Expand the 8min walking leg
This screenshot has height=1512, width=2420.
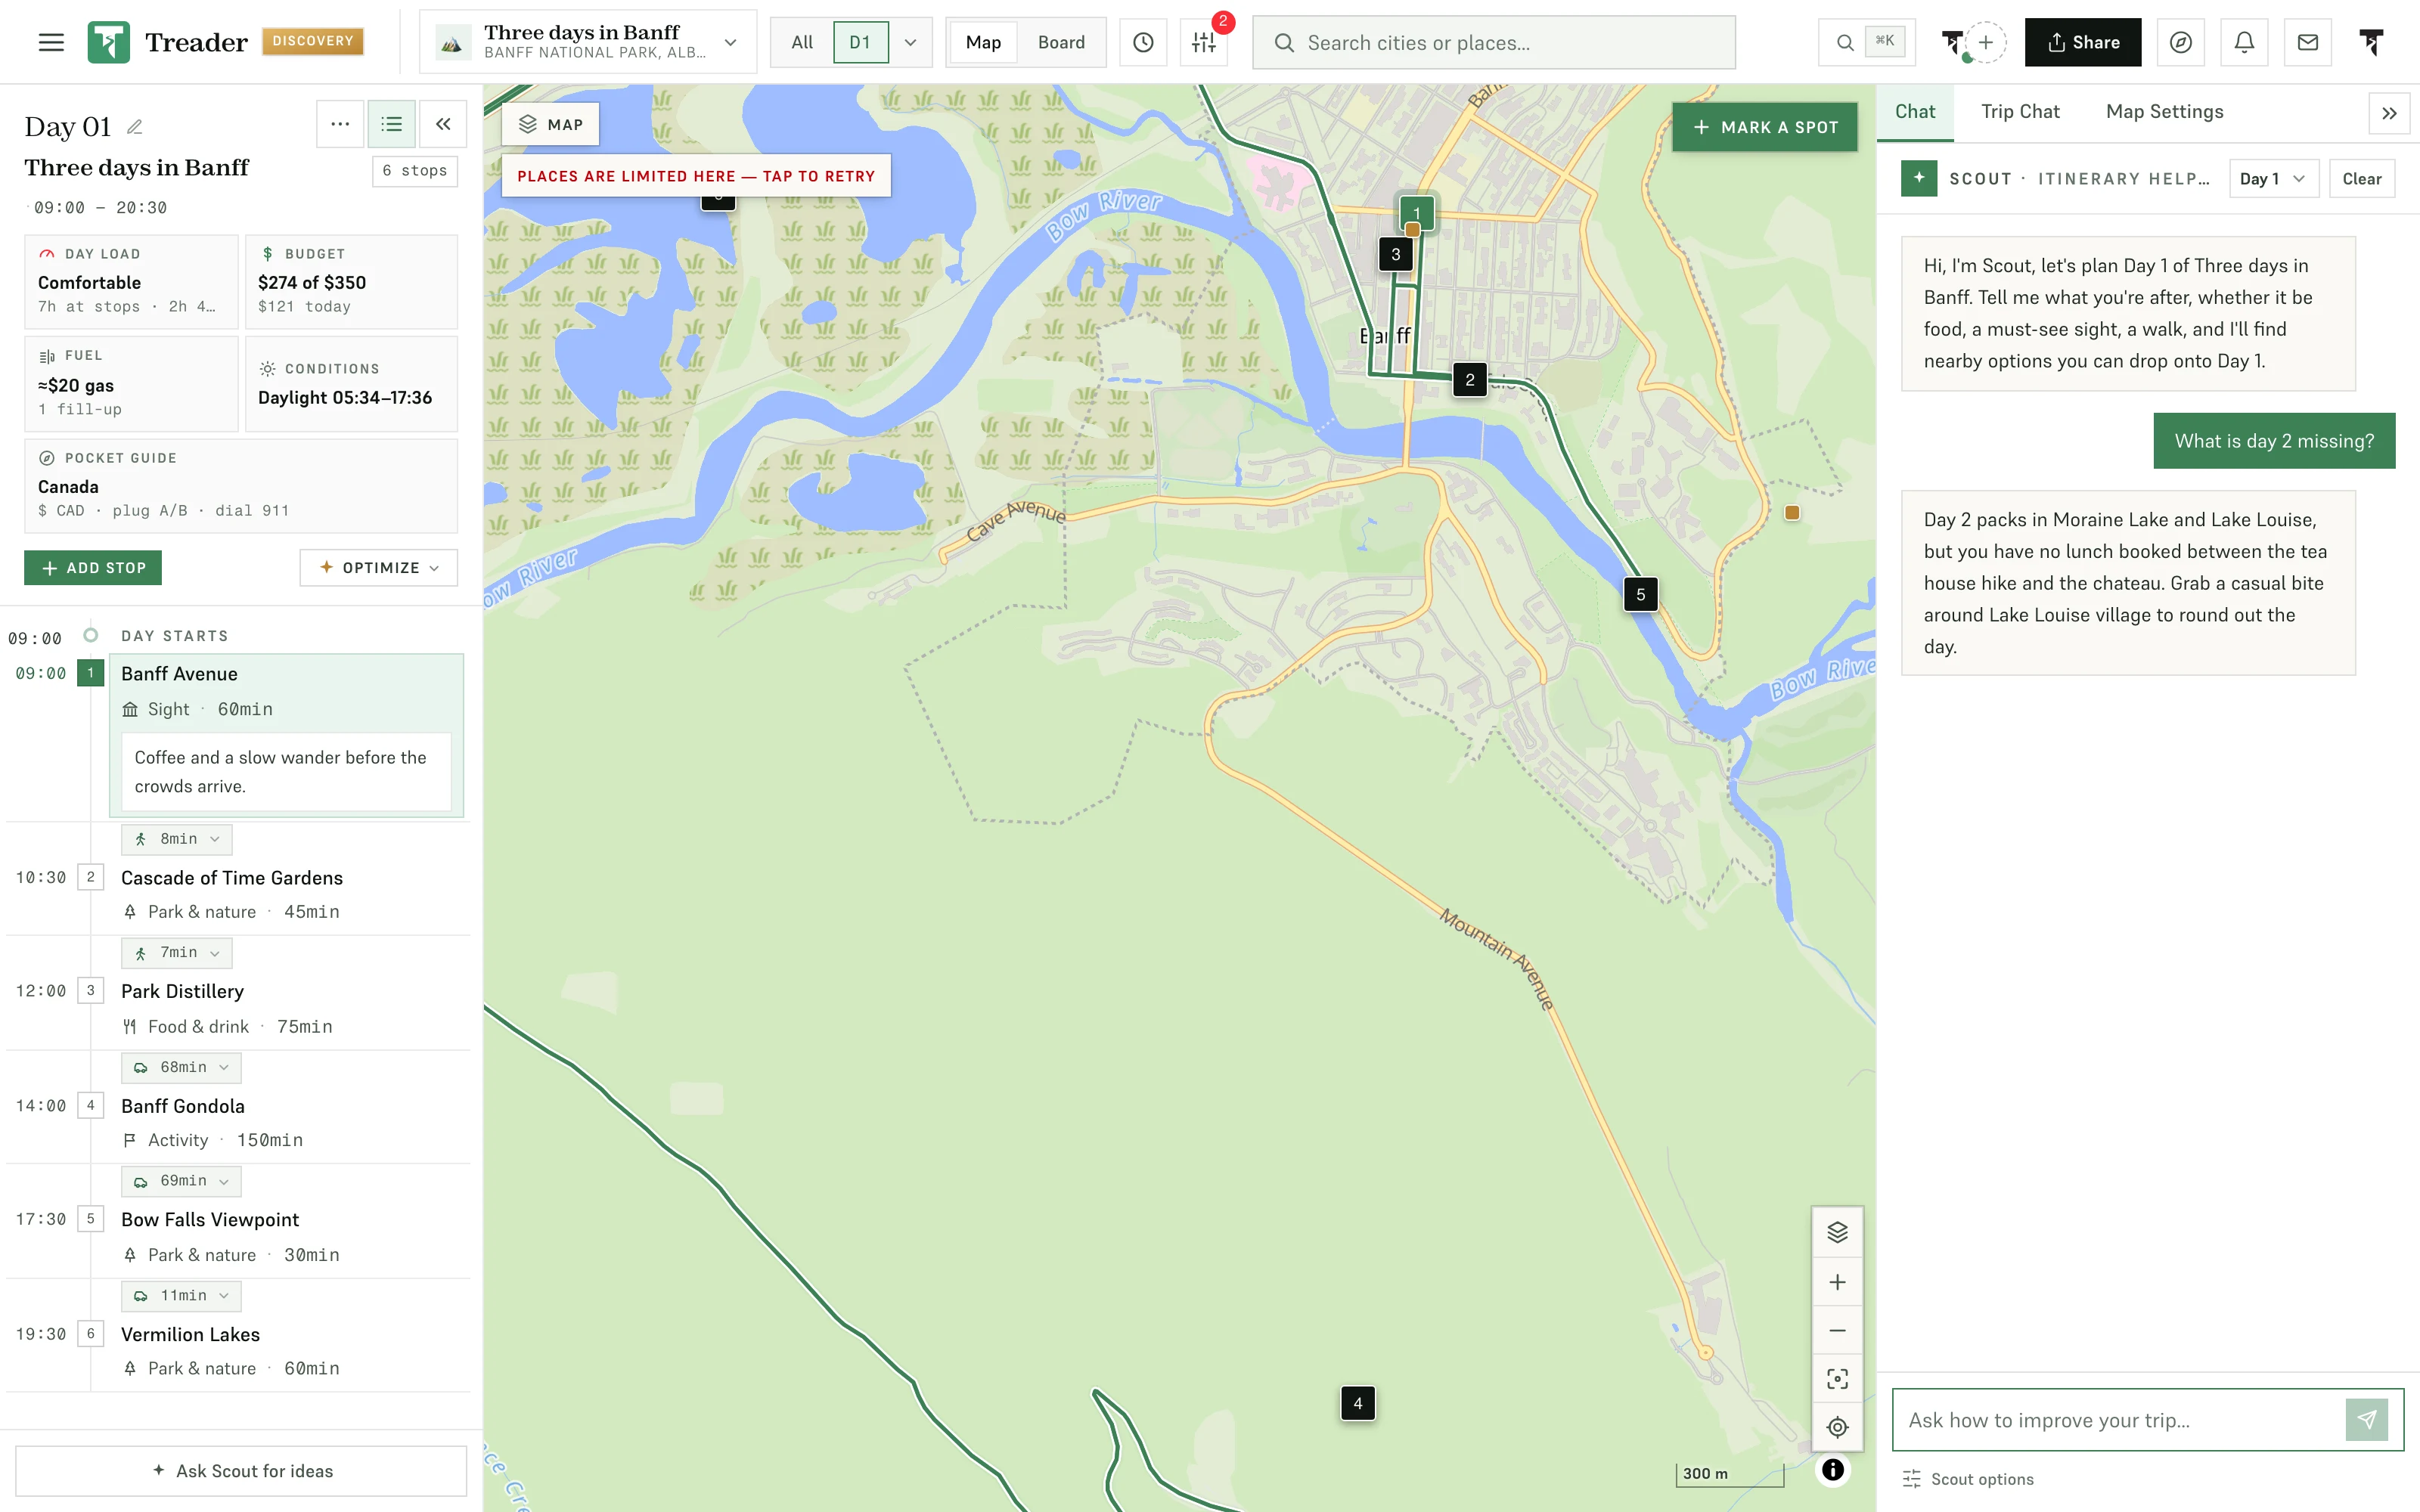click(177, 839)
